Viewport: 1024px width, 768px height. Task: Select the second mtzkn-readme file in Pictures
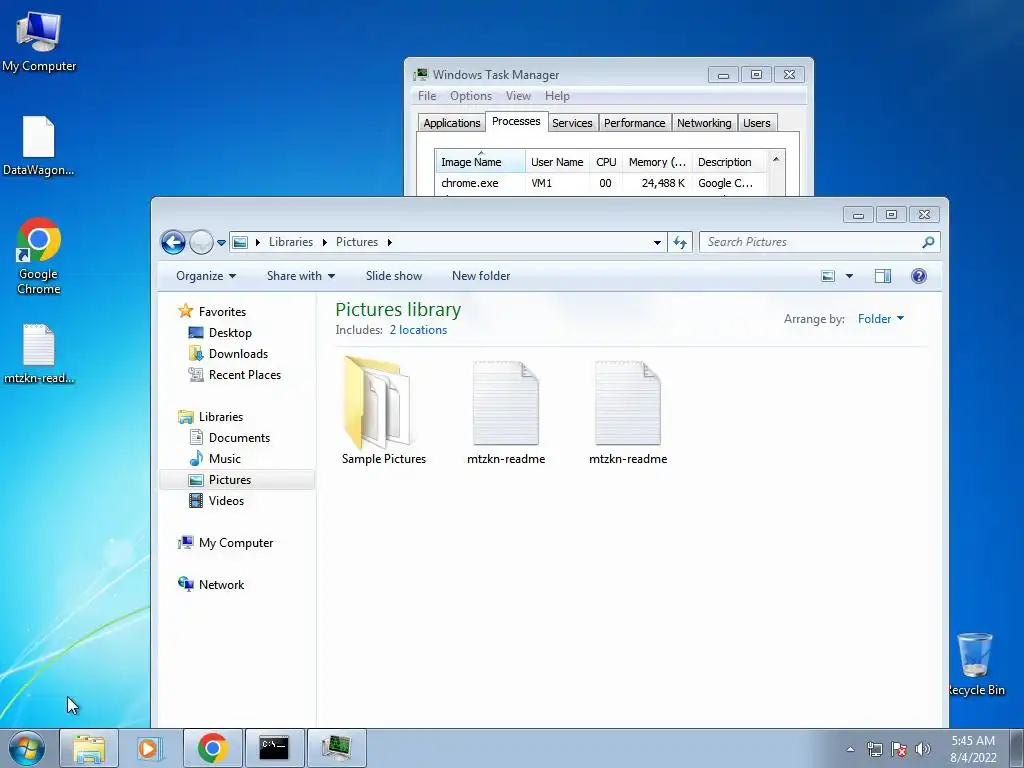628,412
